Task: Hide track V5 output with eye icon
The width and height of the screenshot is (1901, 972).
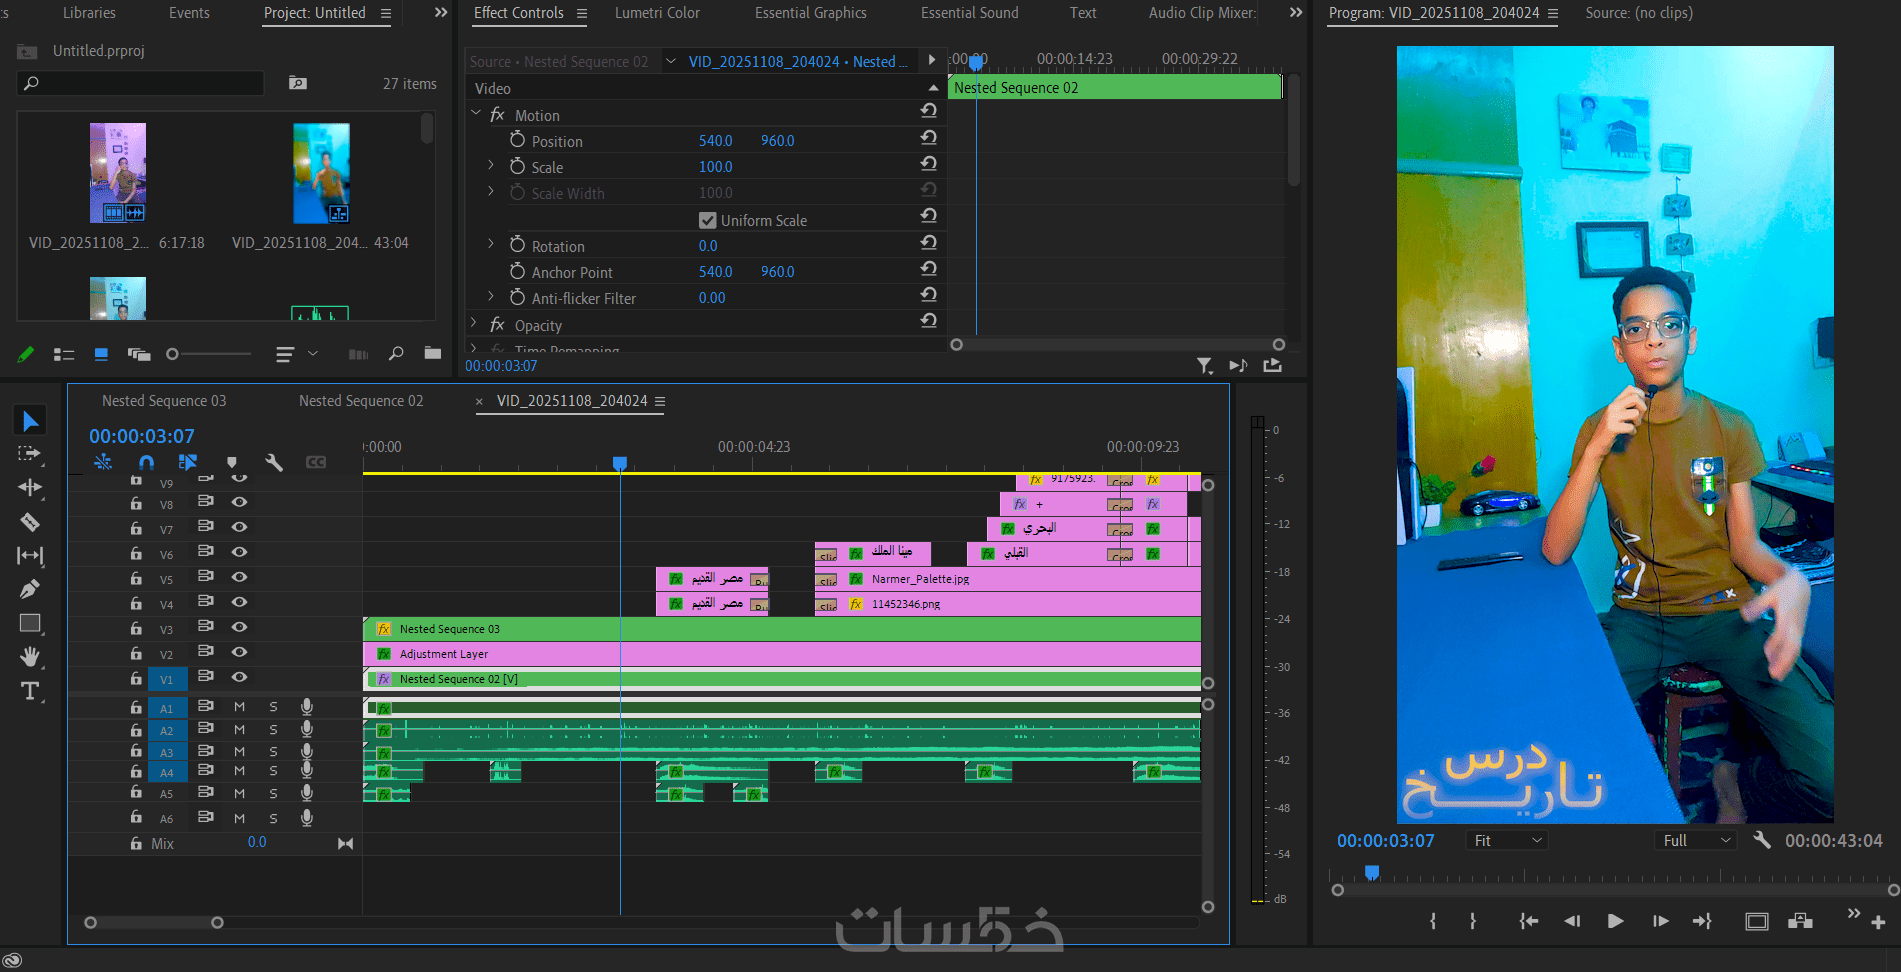Action: pyautogui.click(x=240, y=577)
